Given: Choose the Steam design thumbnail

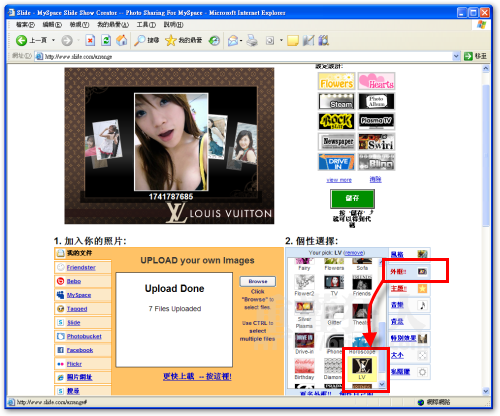Looking at the screenshot, I should (x=337, y=101).
